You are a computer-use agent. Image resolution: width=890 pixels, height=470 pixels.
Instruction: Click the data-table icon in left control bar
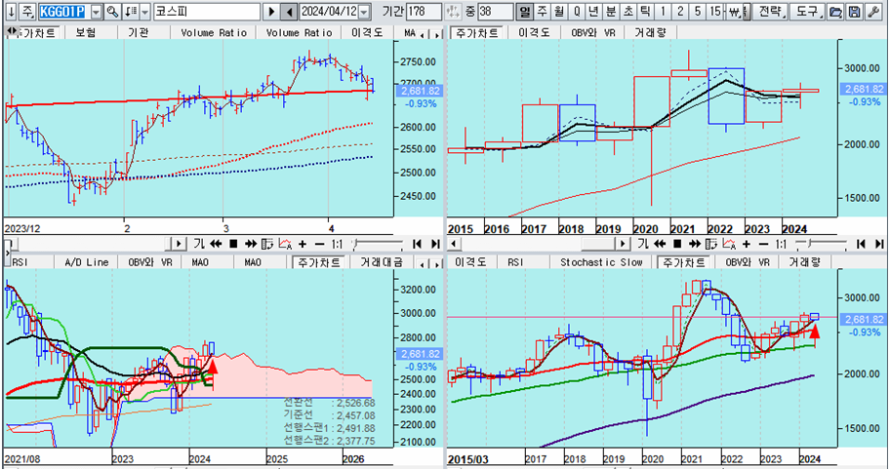click(x=267, y=244)
